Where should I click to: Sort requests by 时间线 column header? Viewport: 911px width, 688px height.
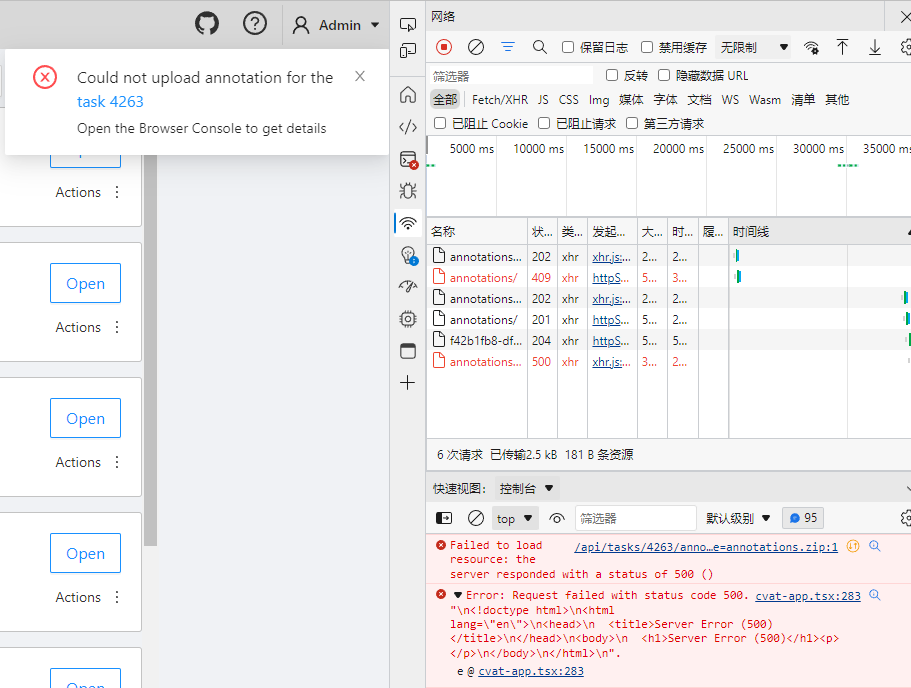[820, 232]
